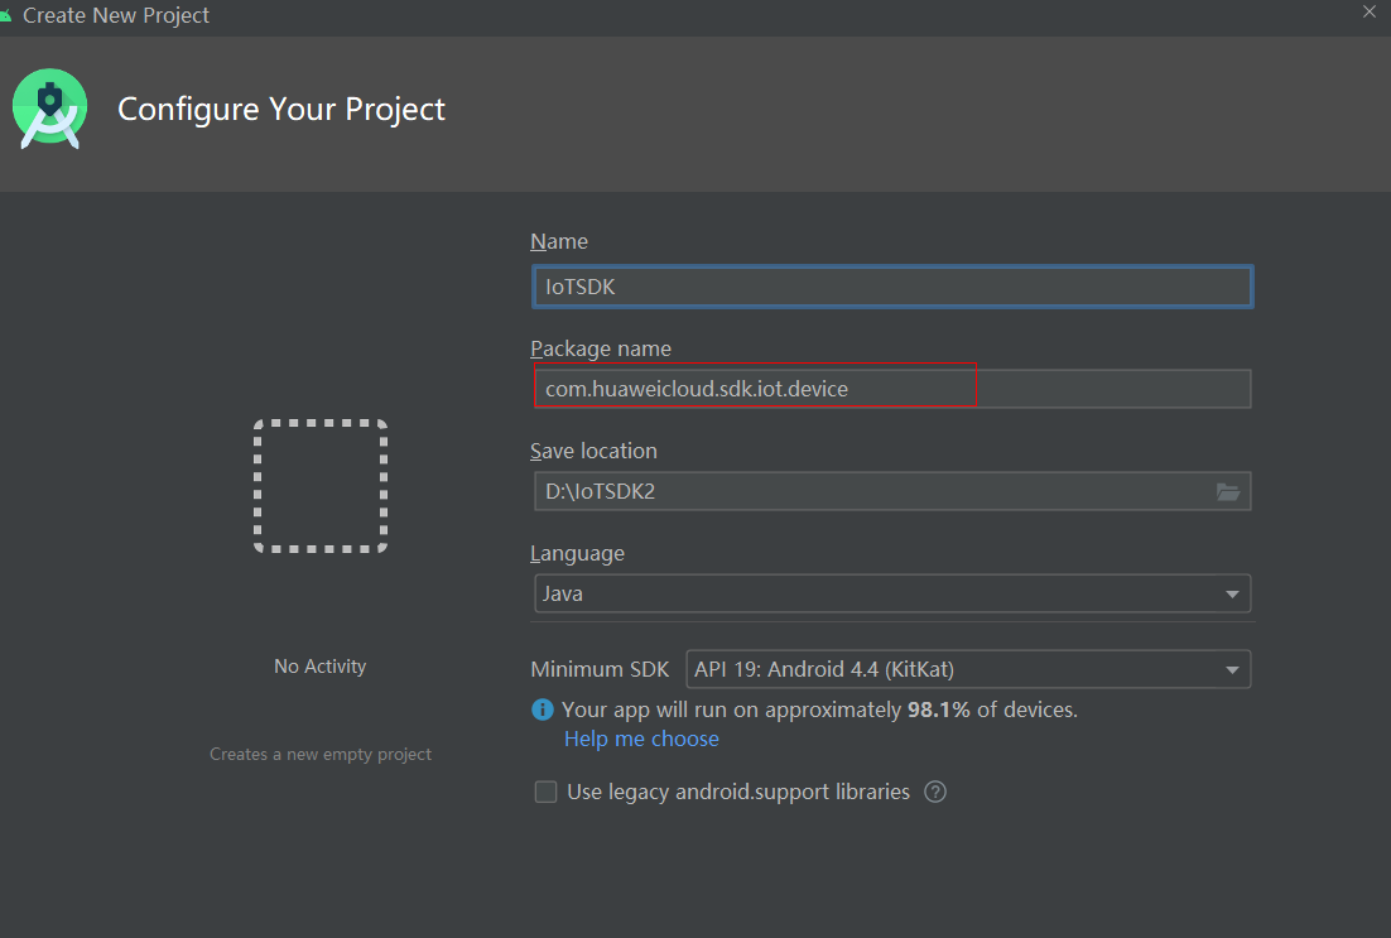Click the blue info icon near device coverage
This screenshot has height=938, width=1391.
coord(542,710)
